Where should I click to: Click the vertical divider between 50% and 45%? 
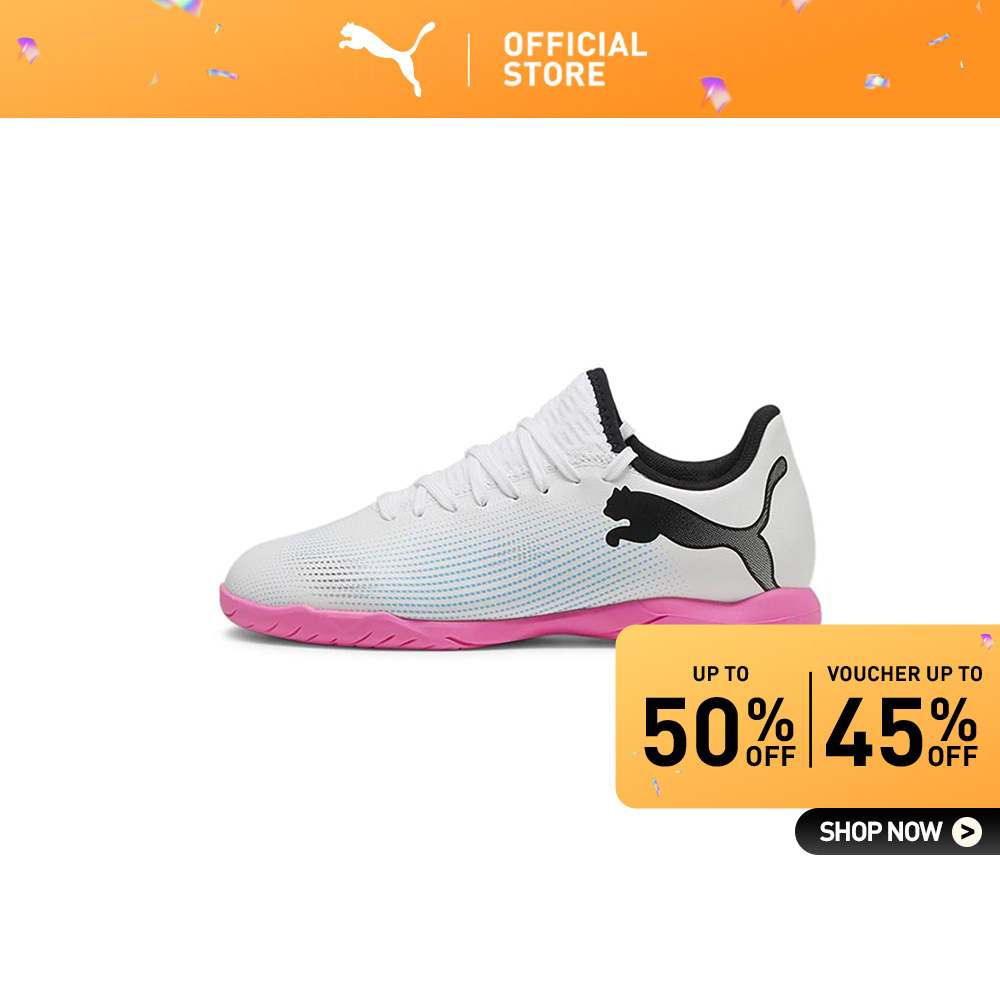[811, 719]
